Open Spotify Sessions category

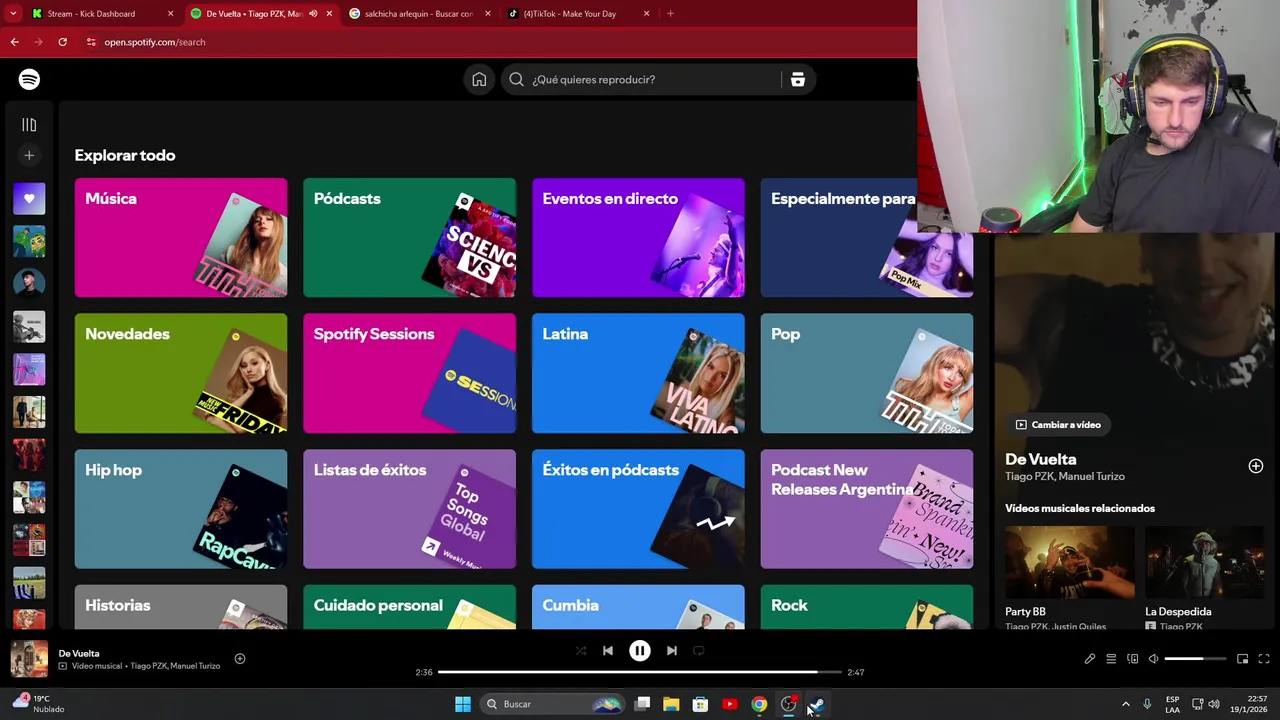click(x=410, y=373)
